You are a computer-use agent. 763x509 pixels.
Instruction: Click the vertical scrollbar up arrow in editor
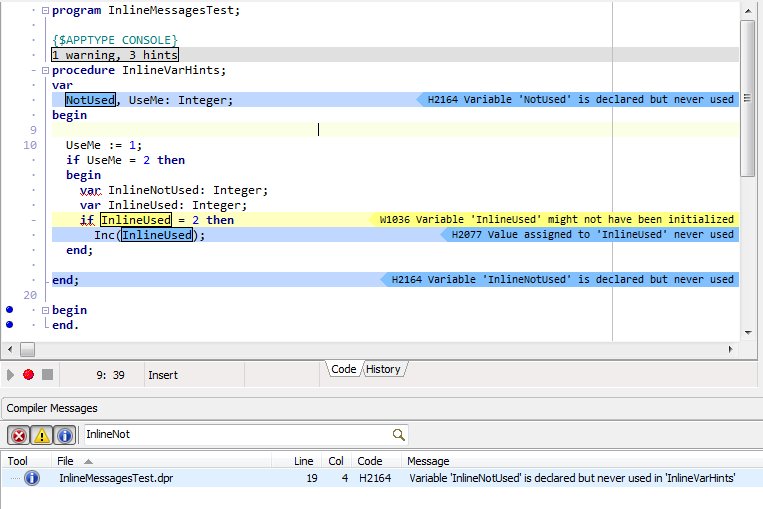click(748, 10)
